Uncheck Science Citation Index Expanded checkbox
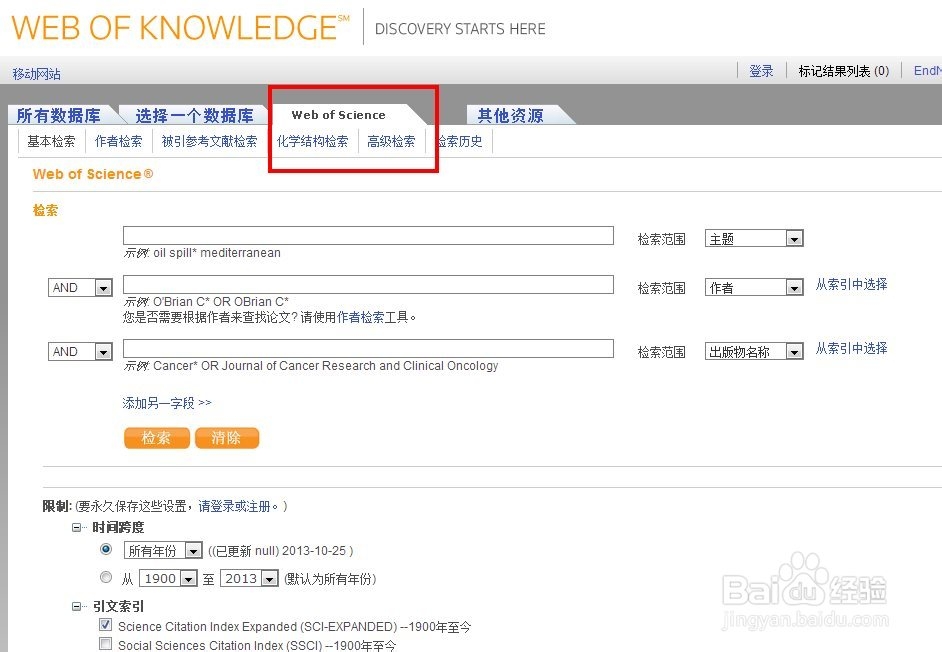The width and height of the screenshot is (942, 652). (106, 624)
